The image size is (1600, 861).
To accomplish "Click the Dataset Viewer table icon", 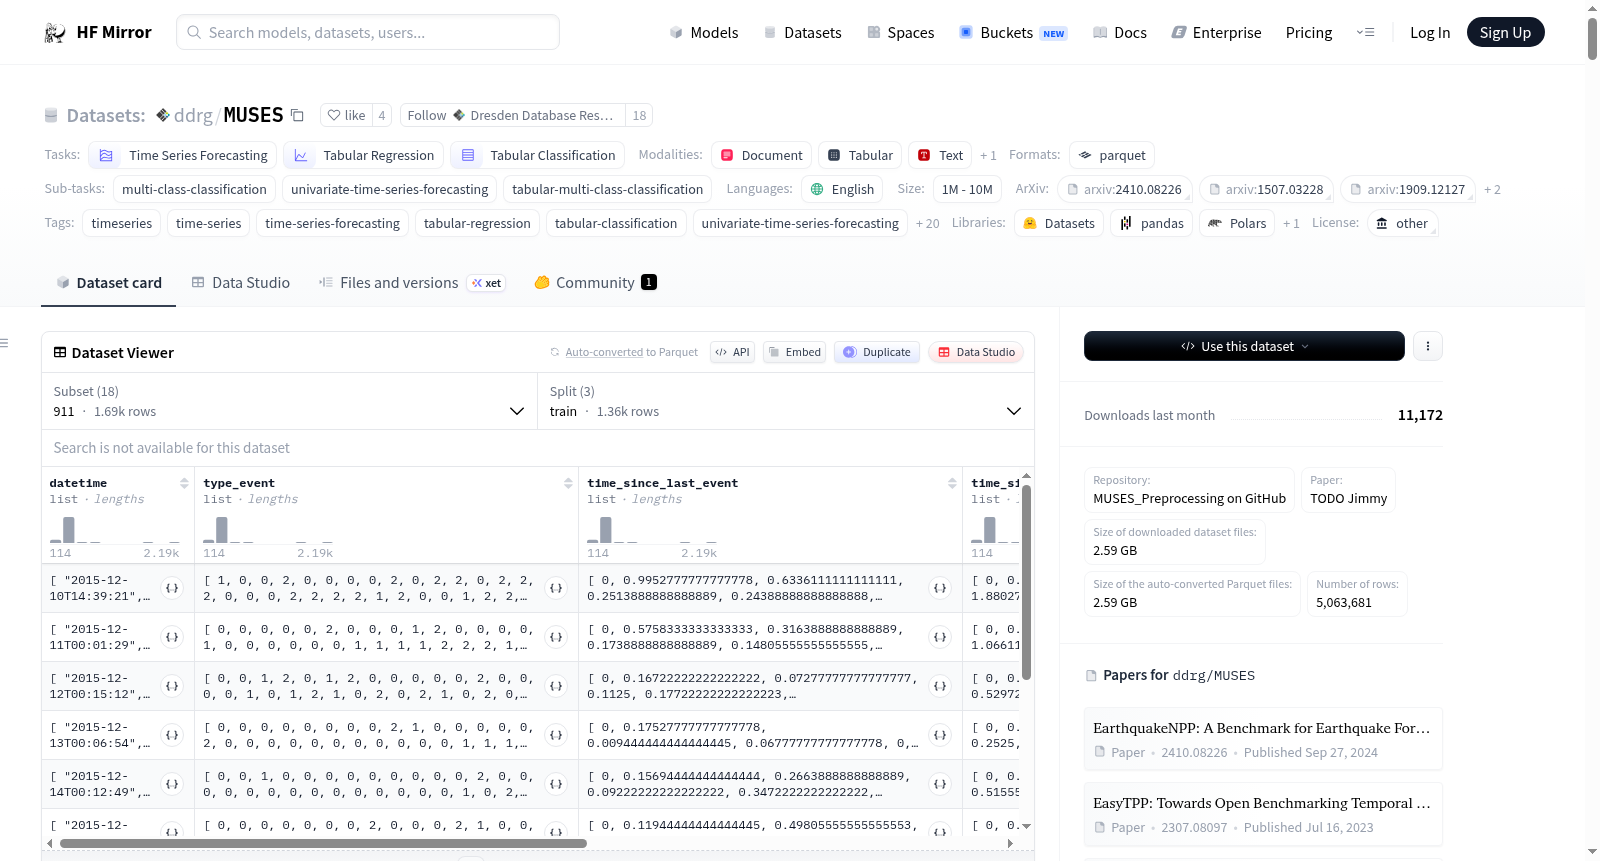I will tap(60, 352).
